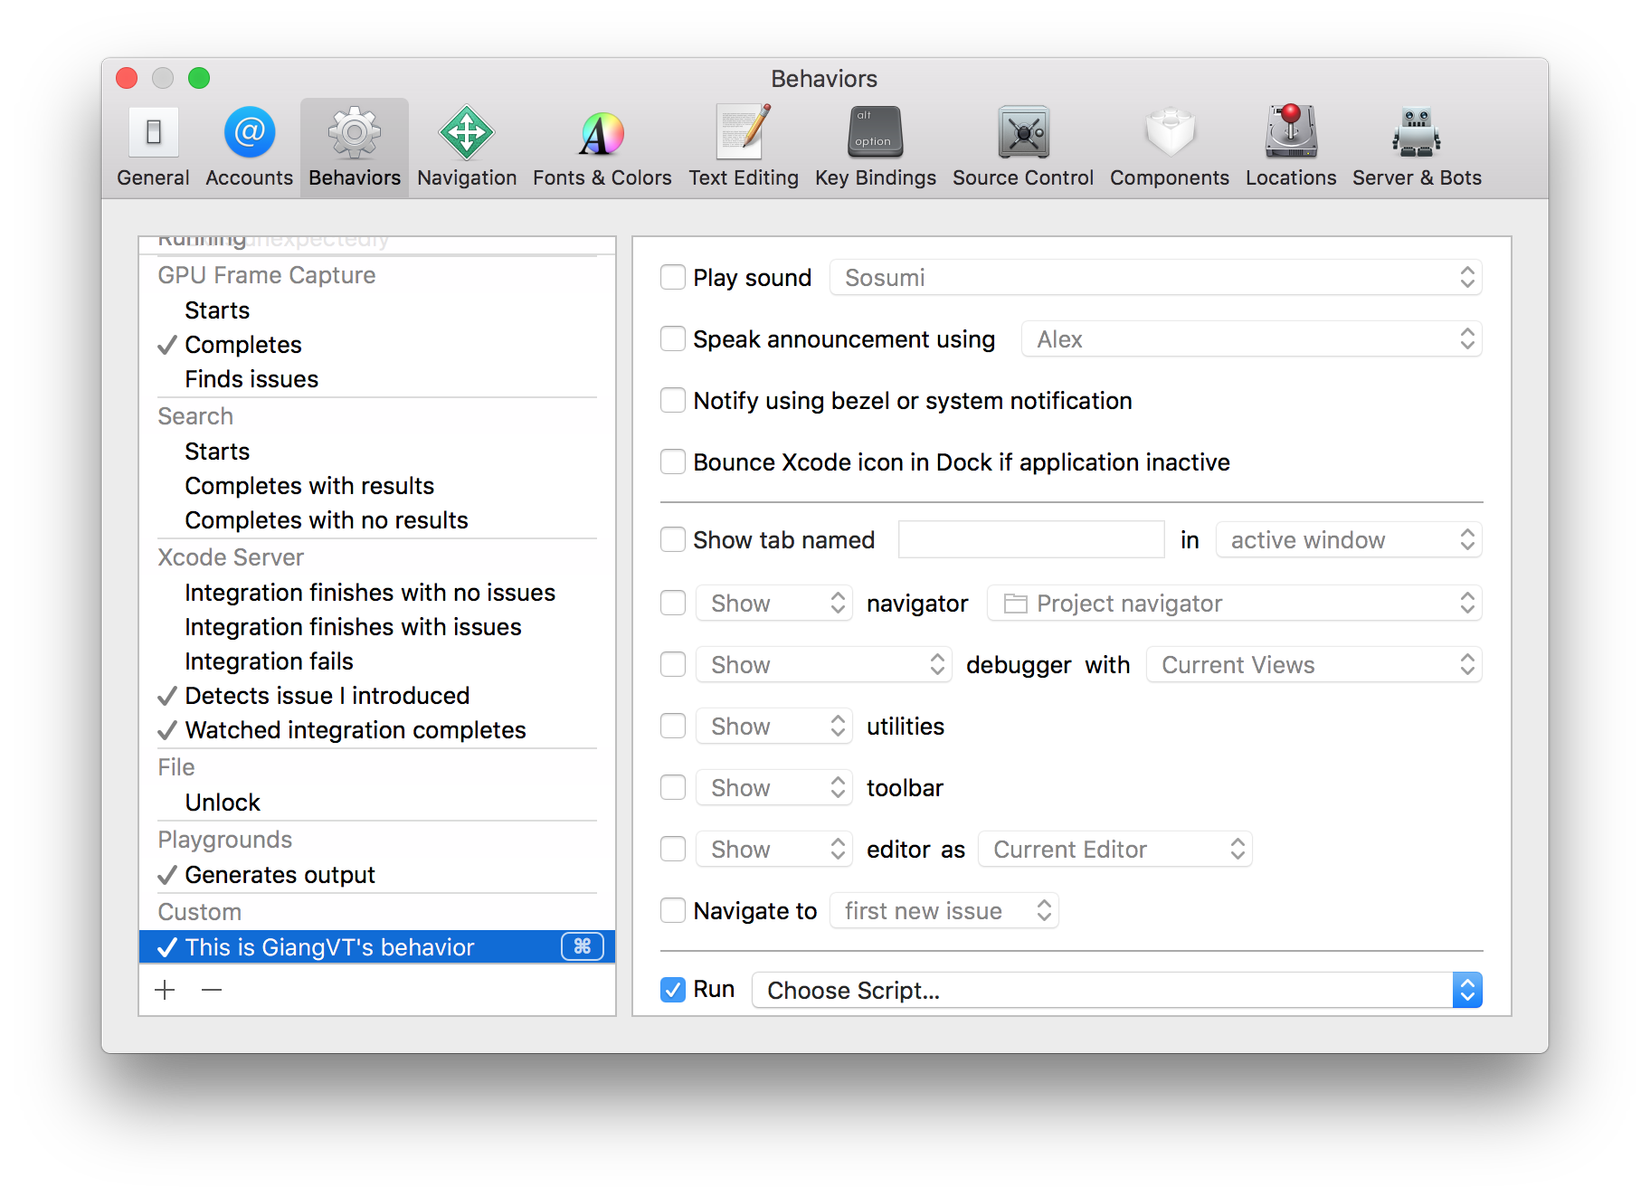Select Finds issues behavior row

[x=377, y=379]
